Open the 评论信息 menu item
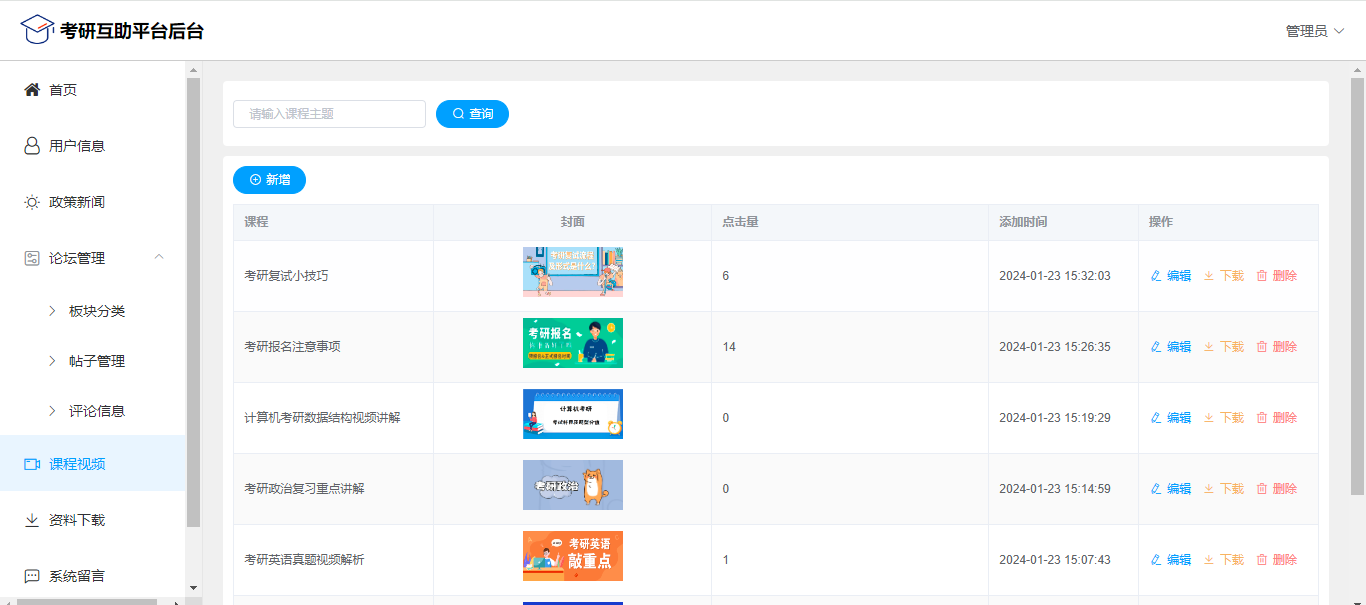Screen dimensions: 1366x605 tap(96, 411)
